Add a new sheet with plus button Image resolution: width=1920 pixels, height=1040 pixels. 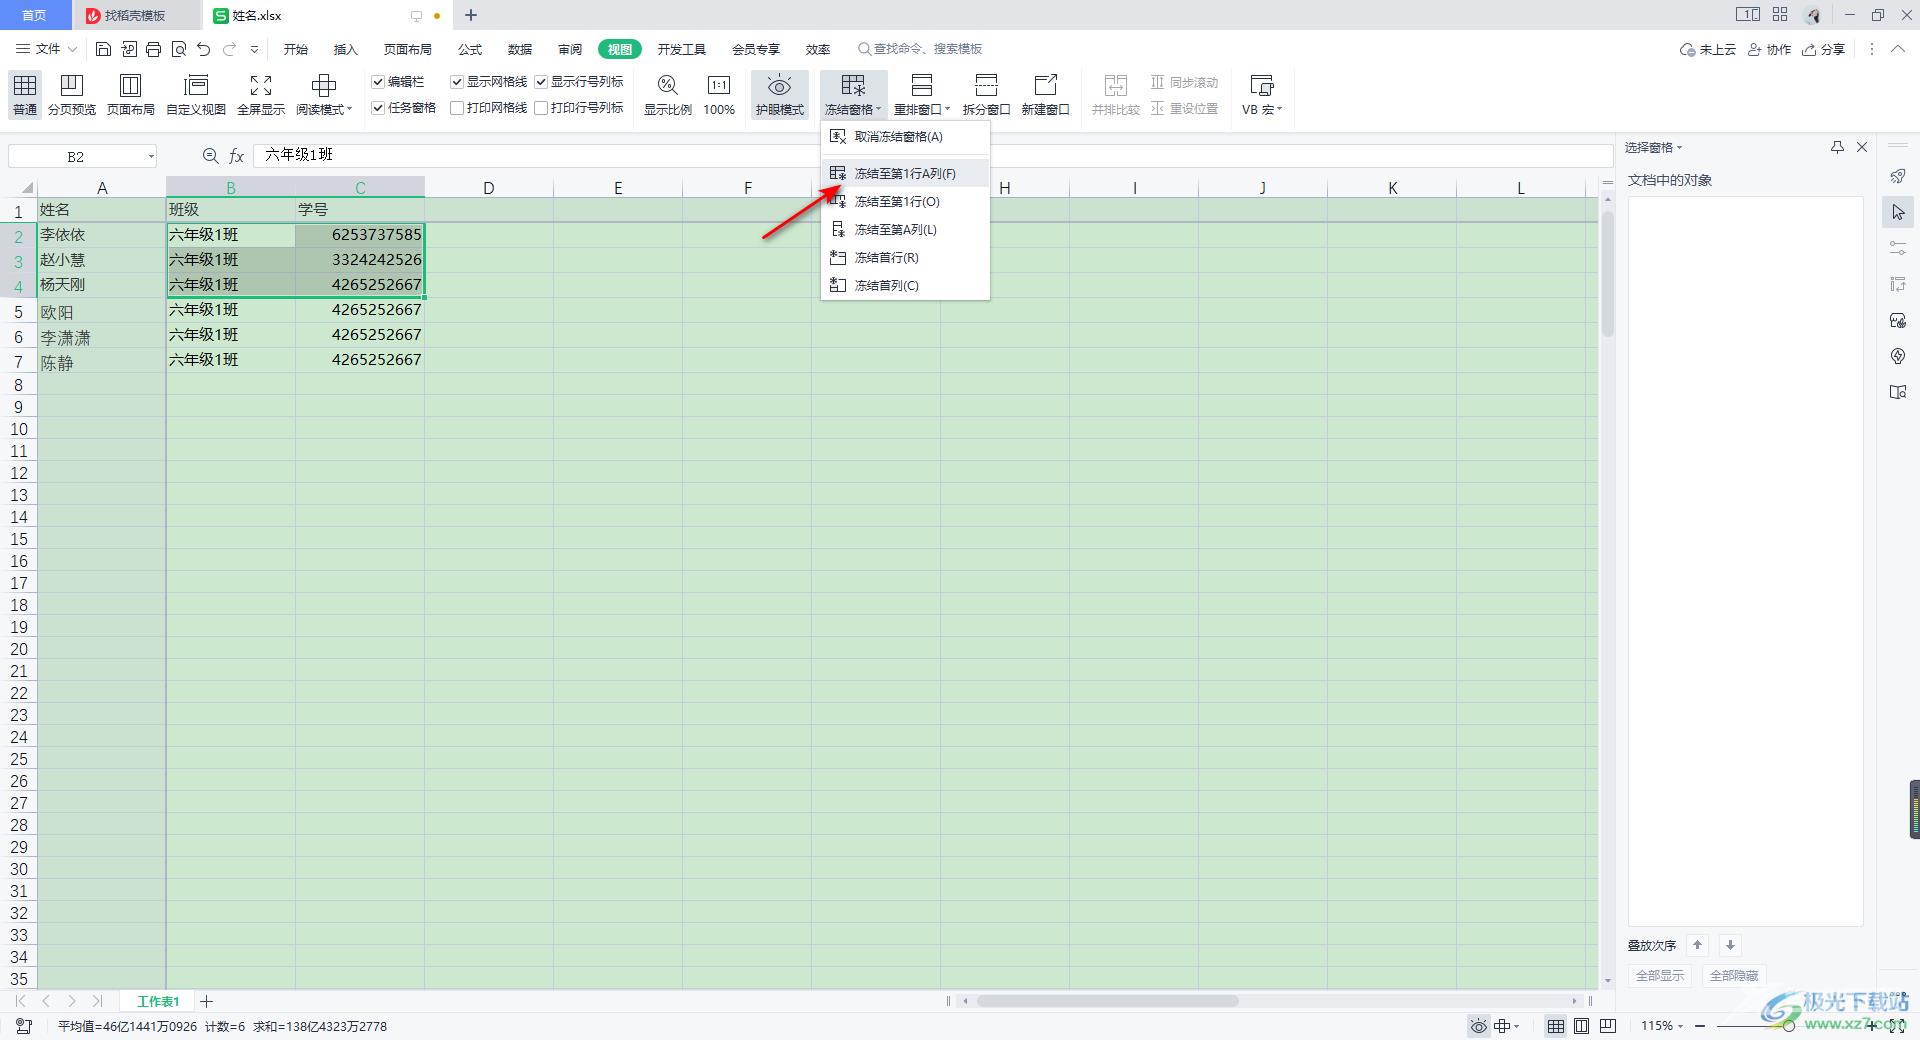coord(206,1001)
